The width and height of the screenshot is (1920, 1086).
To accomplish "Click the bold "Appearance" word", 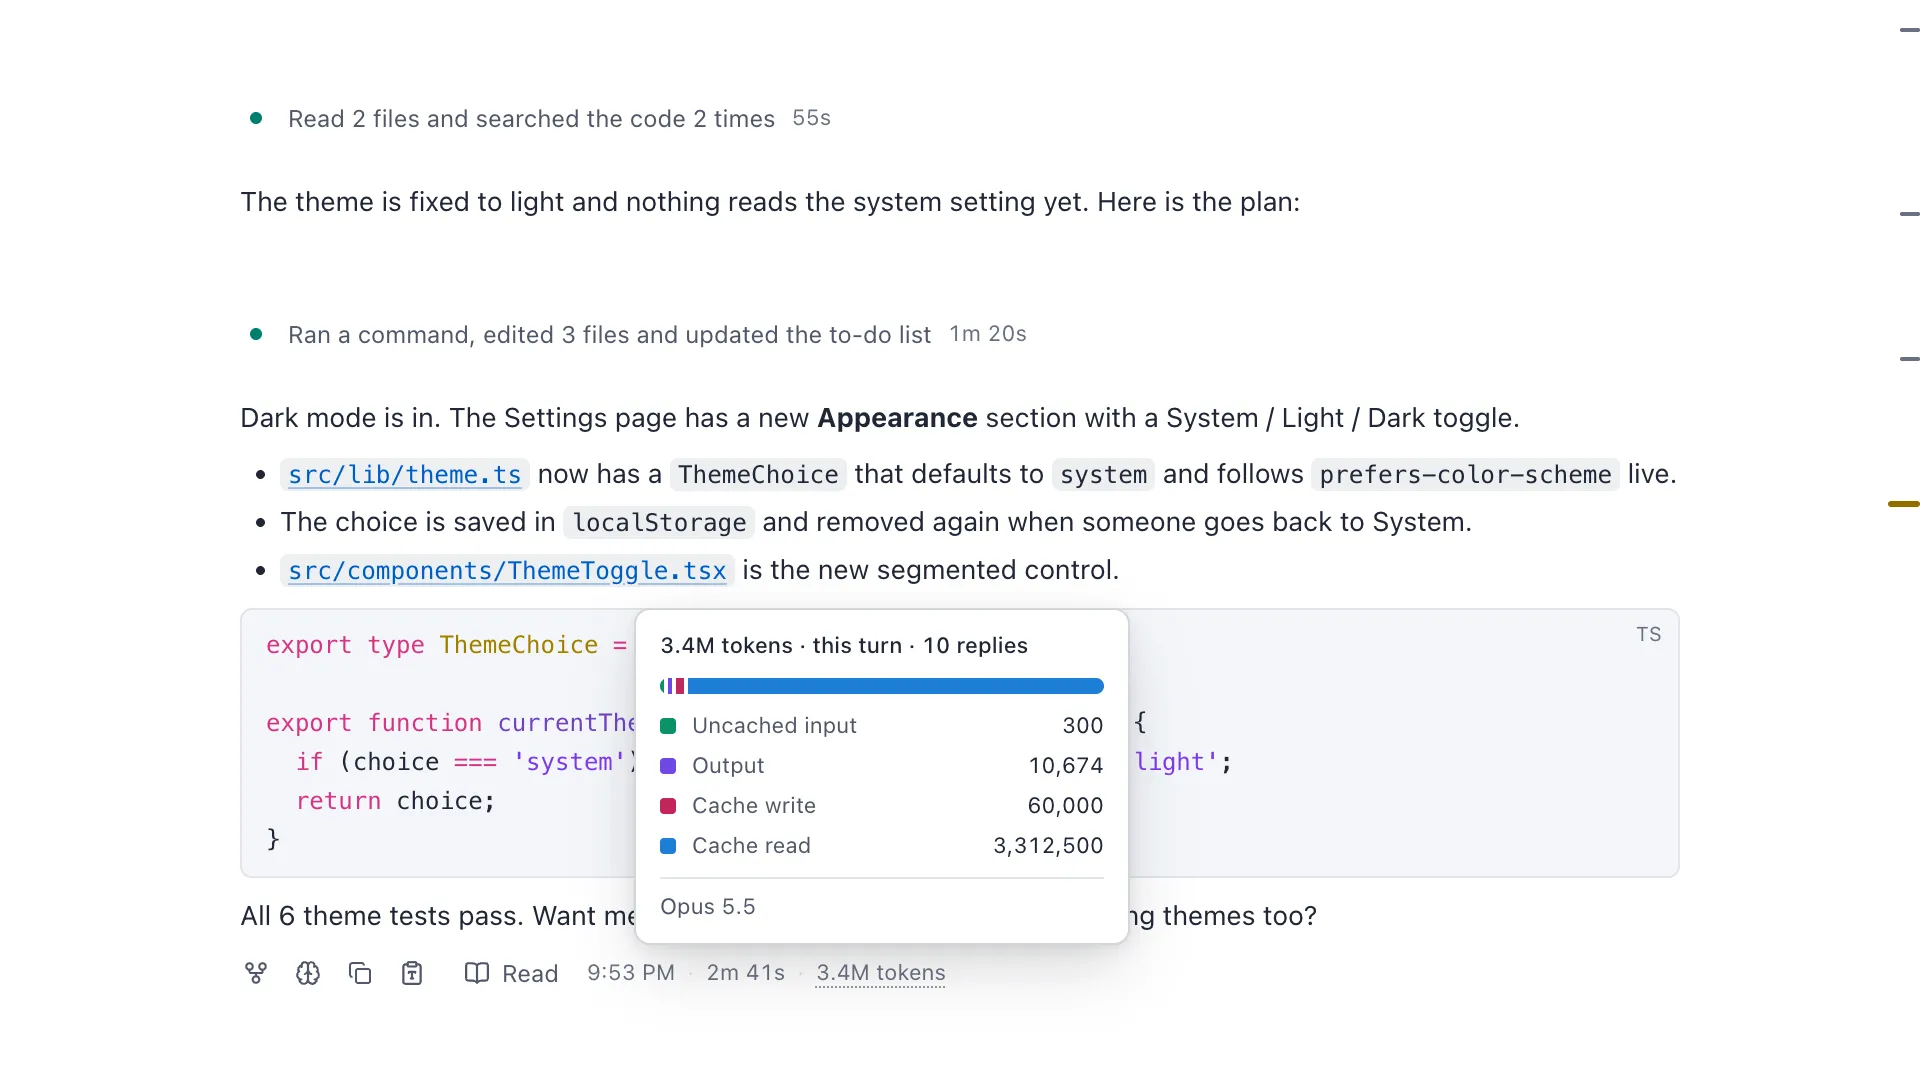I will [897, 418].
